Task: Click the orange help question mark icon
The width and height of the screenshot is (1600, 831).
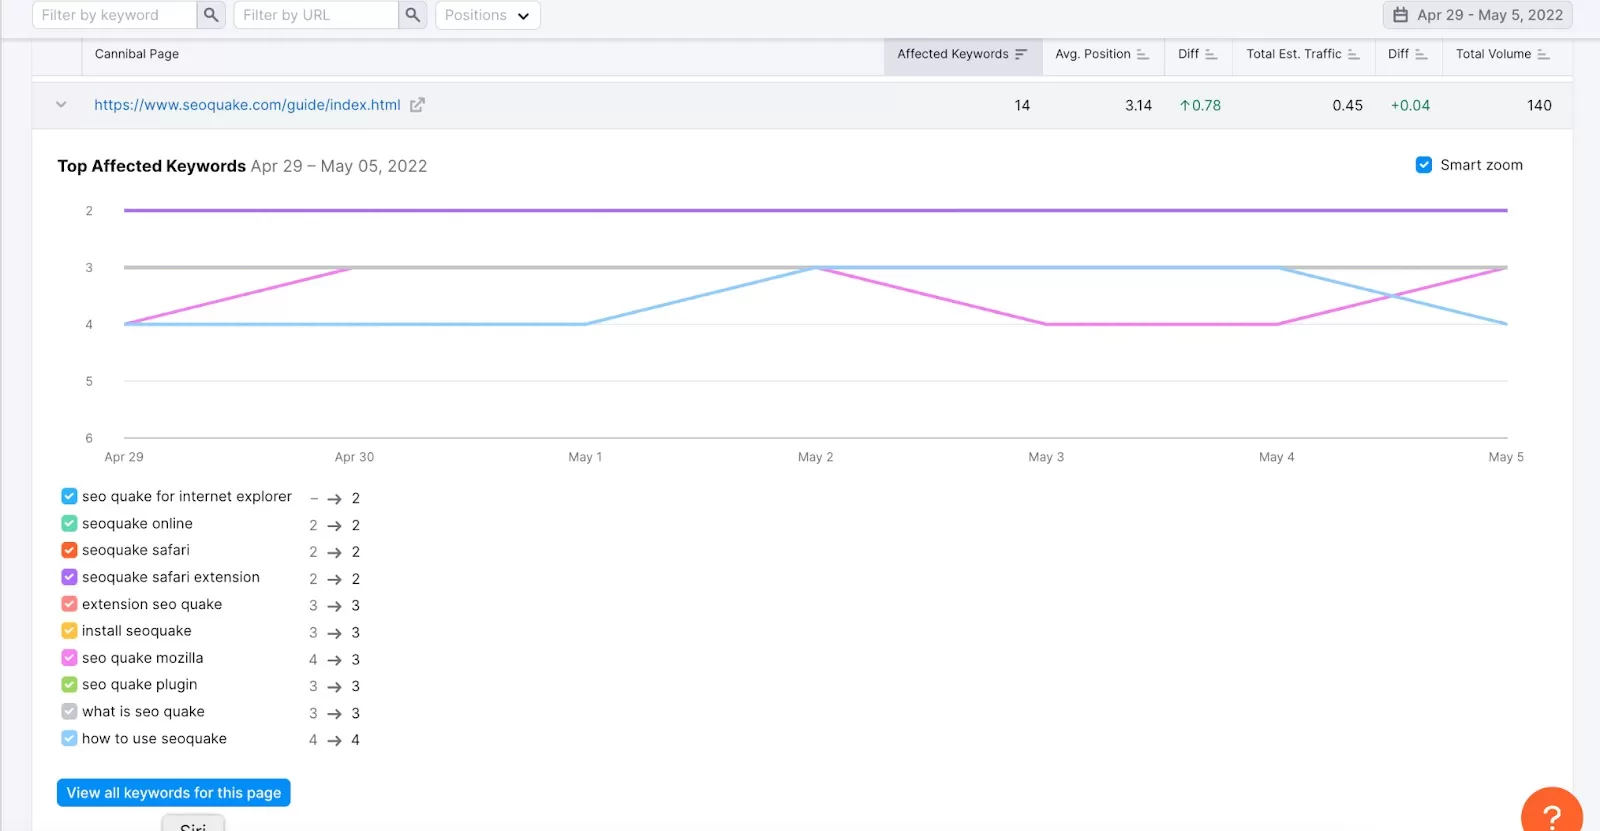Action: click(x=1551, y=814)
